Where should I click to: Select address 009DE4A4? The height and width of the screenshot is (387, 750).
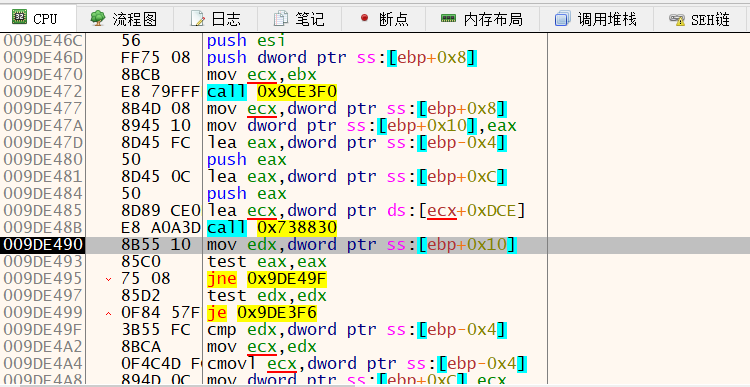[43, 364]
